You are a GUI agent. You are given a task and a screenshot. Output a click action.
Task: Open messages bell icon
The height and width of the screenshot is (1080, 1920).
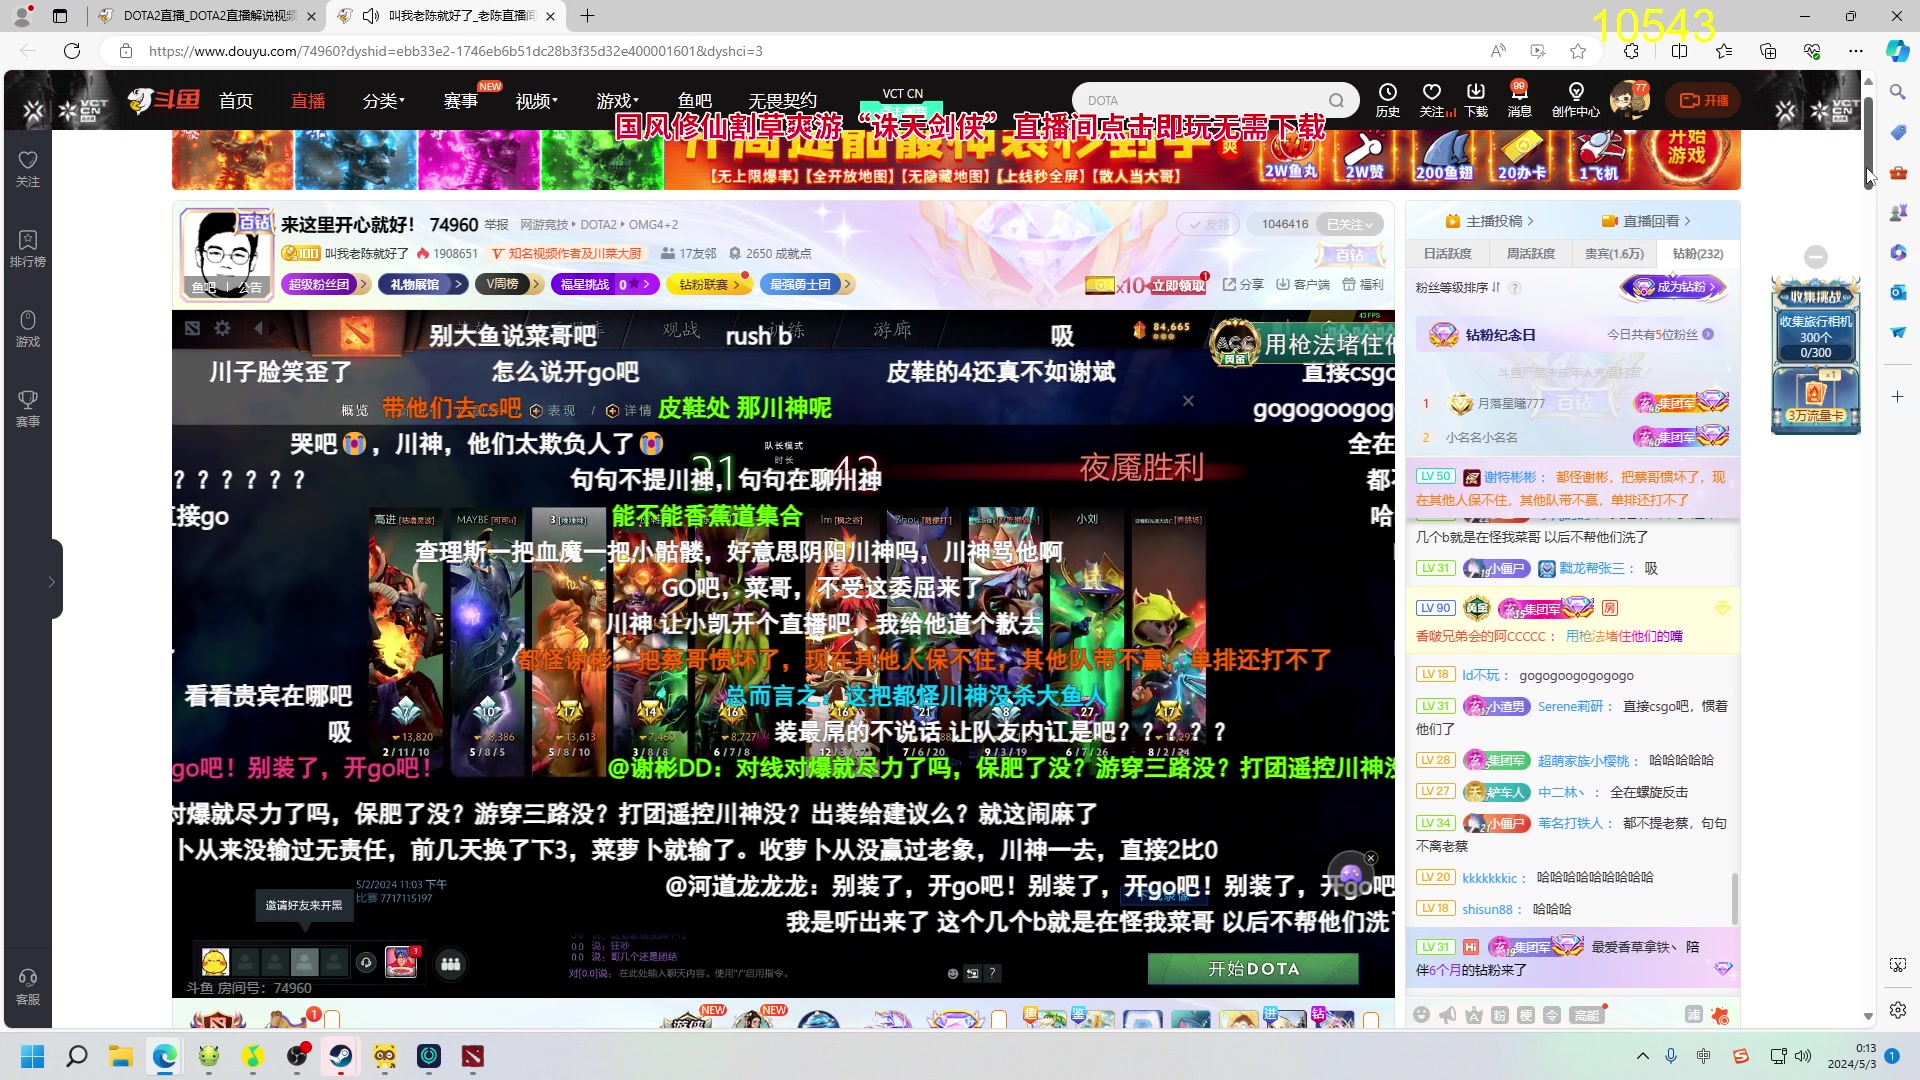coord(1519,92)
